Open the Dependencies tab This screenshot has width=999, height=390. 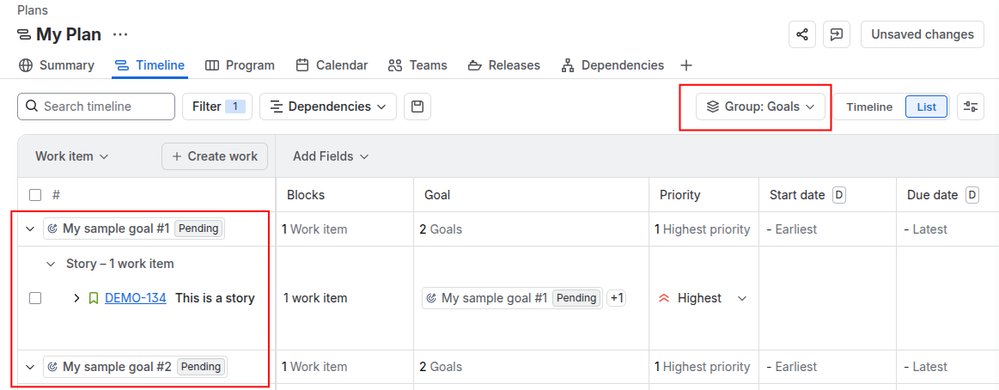point(612,65)
